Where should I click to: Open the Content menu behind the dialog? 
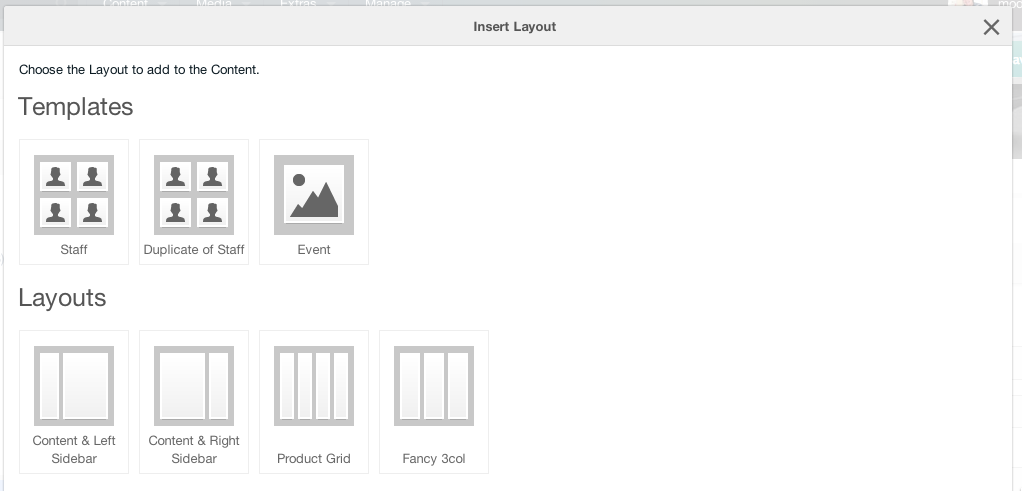click(x=125, y=3)
